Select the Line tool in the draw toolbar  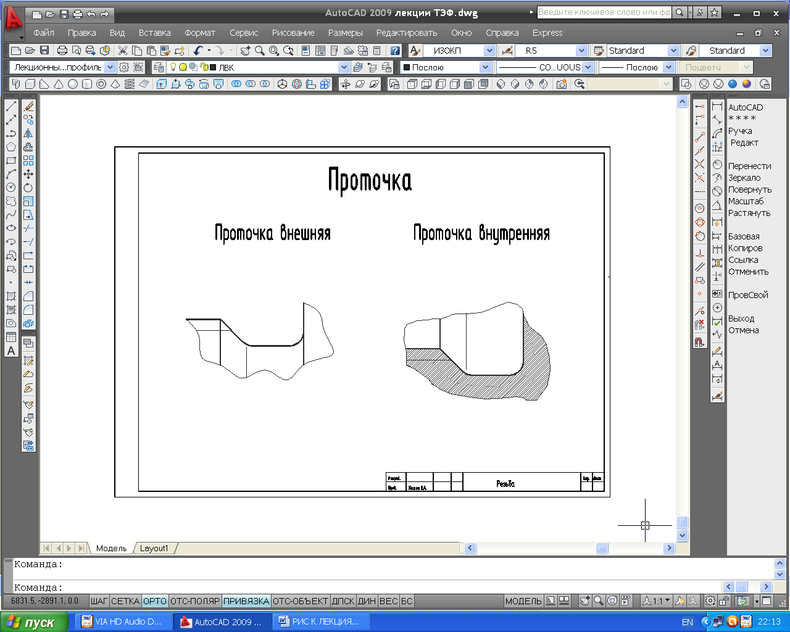click(x=11, y=105)
